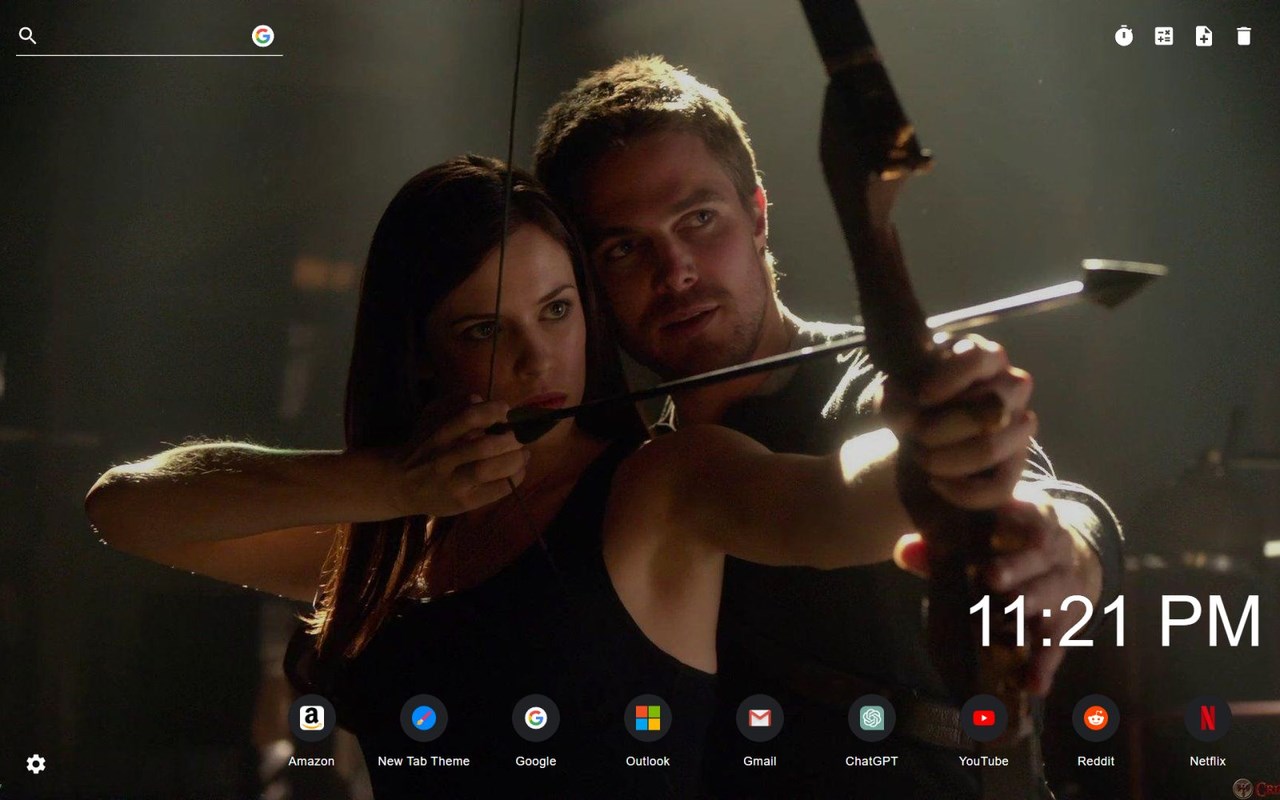Open the Google shortcut icon
Screen dimensions: 1280x800
coord(536,718)
